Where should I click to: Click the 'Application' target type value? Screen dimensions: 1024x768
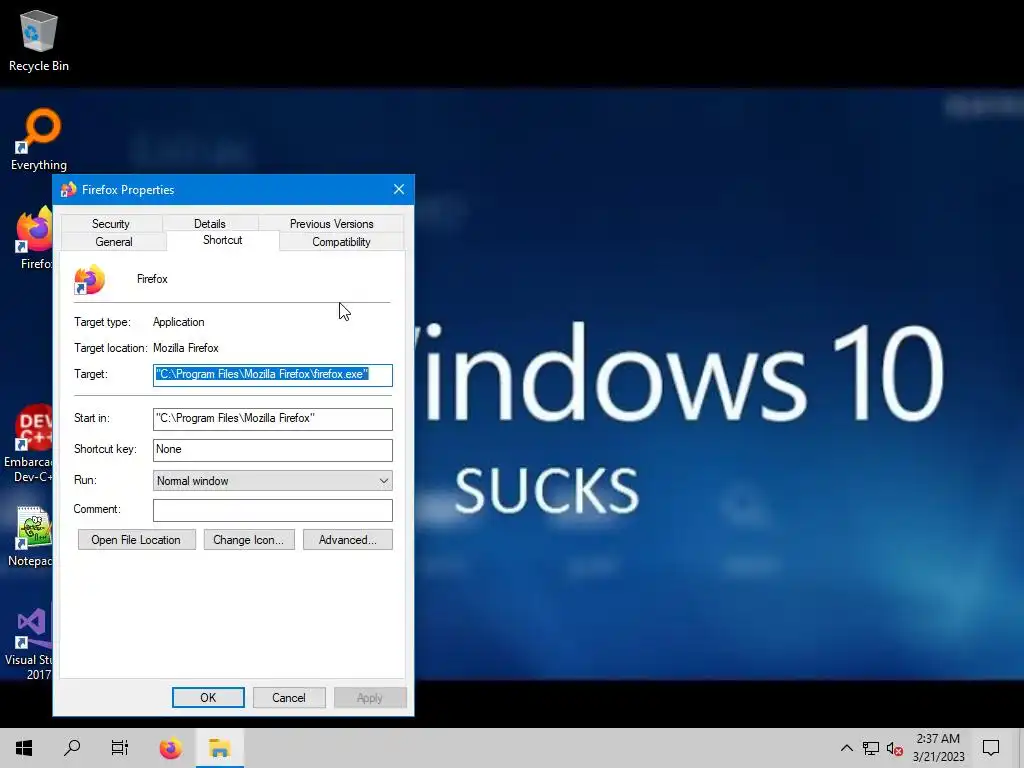(x=178, y=322)
